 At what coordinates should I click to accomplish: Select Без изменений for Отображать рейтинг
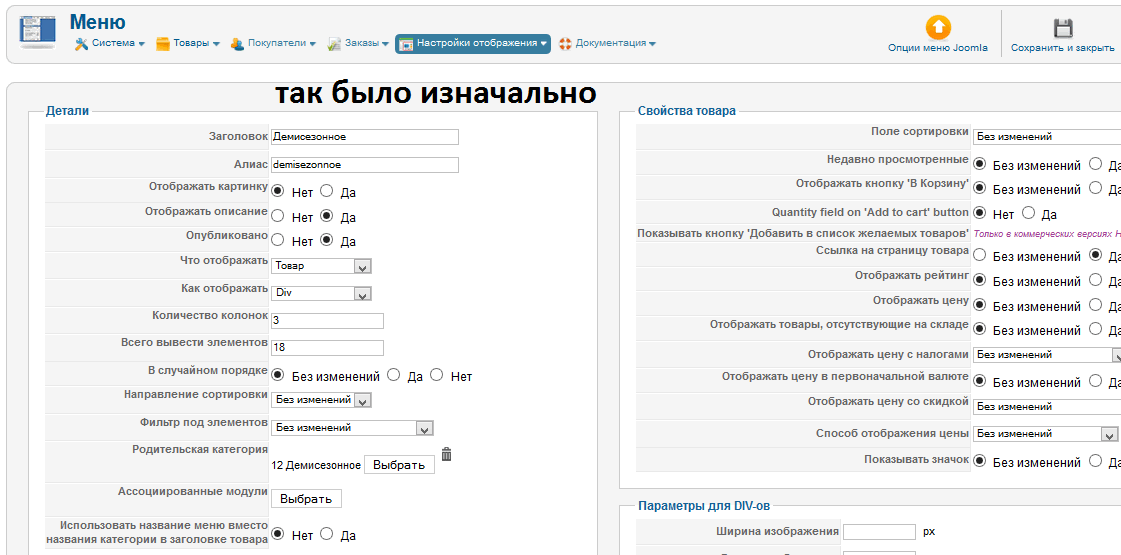pos(979,280)
